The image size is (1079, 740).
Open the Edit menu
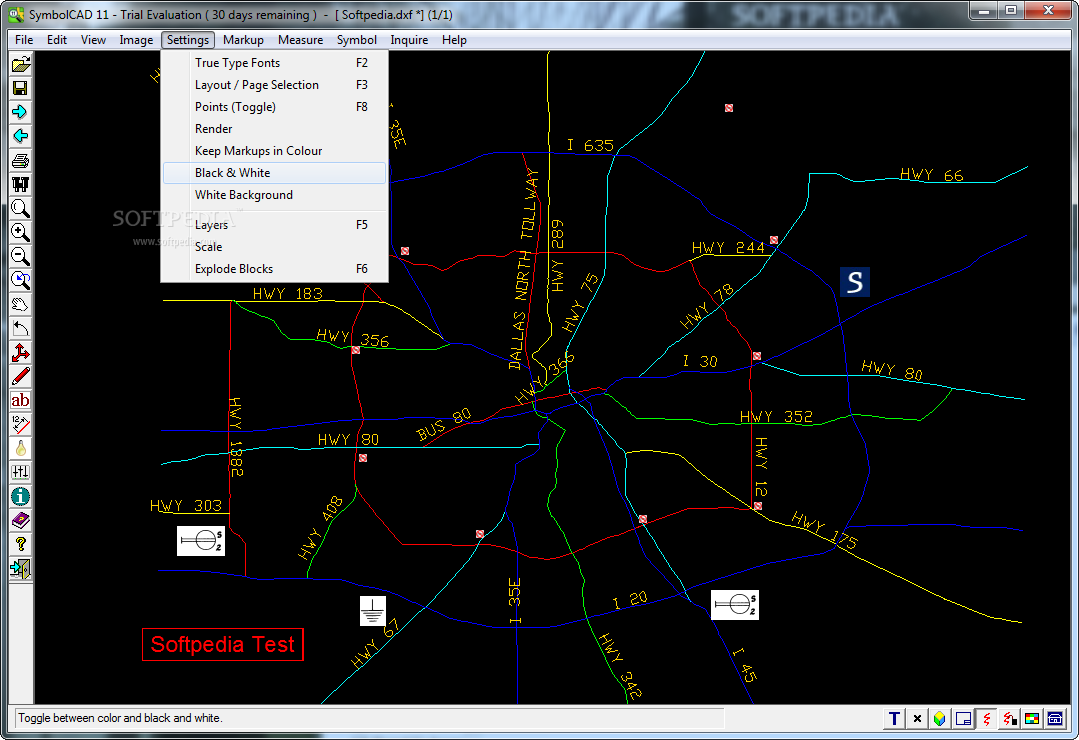(57, 40)
